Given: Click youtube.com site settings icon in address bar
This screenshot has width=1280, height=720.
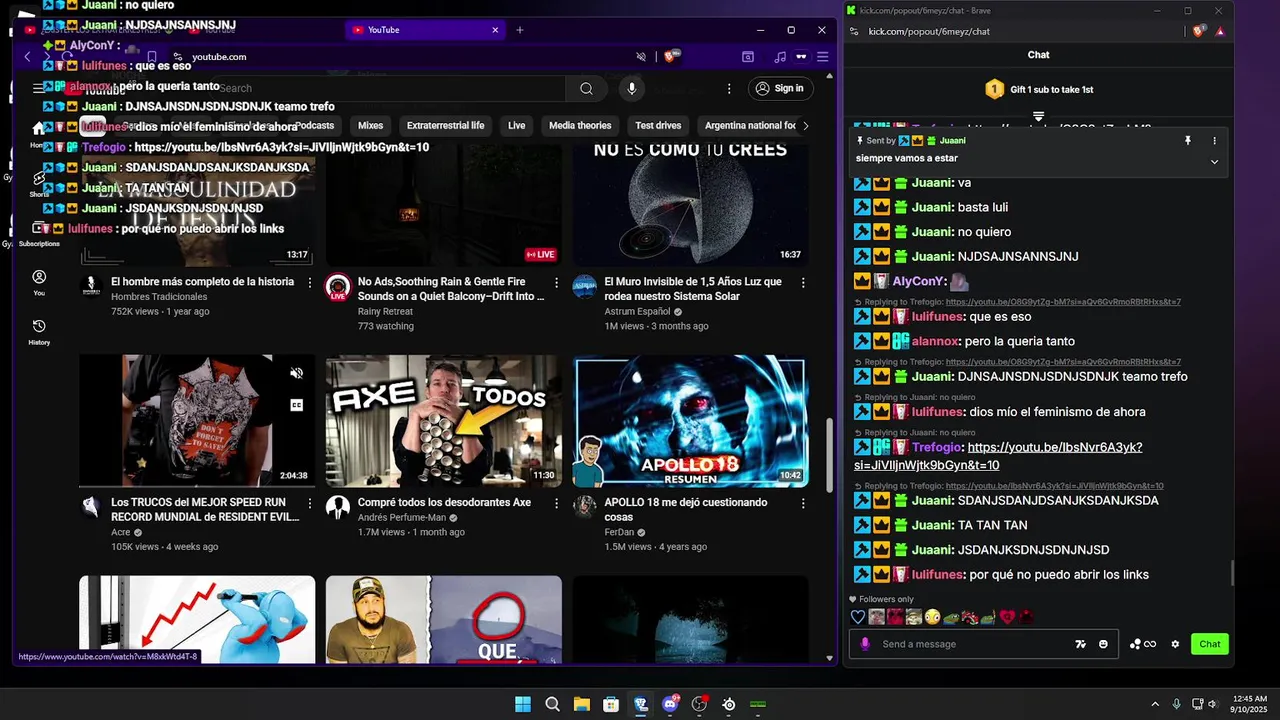Looking at the screenshot, I should (x=177, y=57).
